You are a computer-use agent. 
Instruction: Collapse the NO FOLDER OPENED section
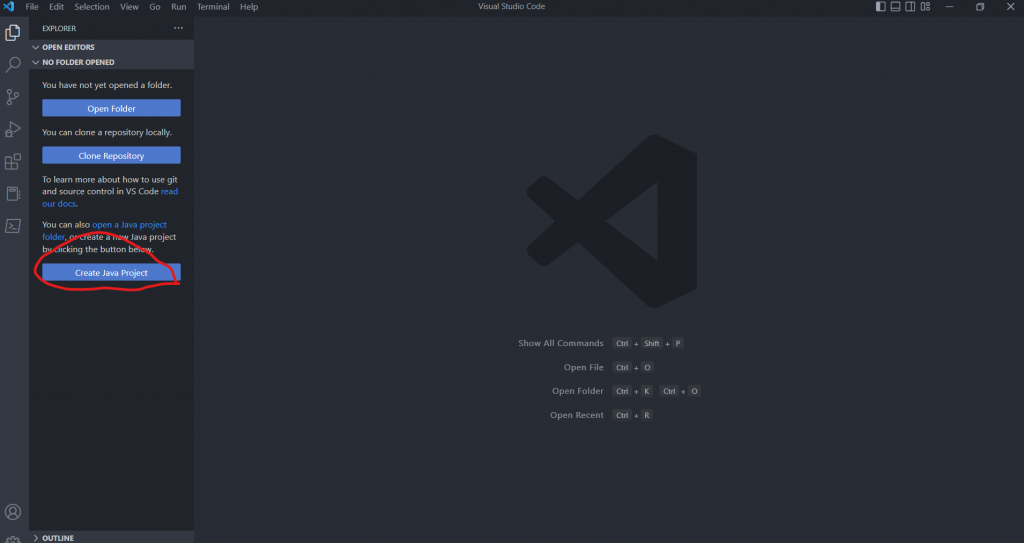(111, 62)
